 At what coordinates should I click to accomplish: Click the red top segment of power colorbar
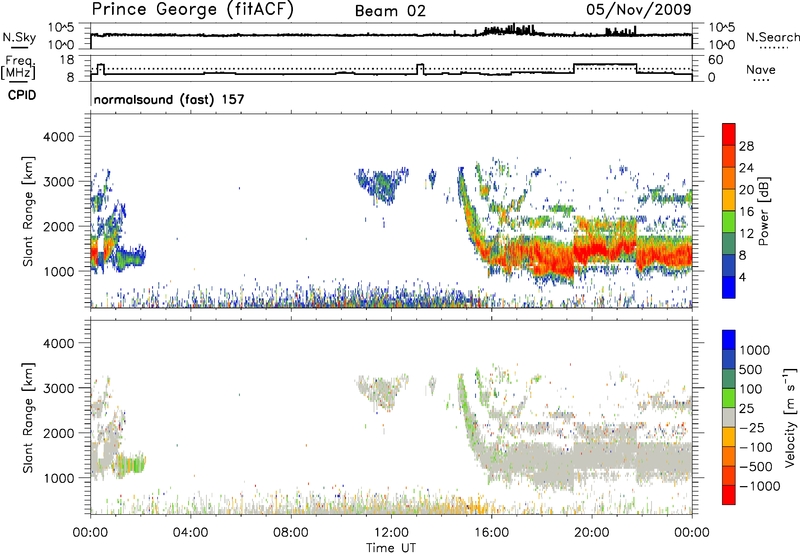[x=729, y=135]
